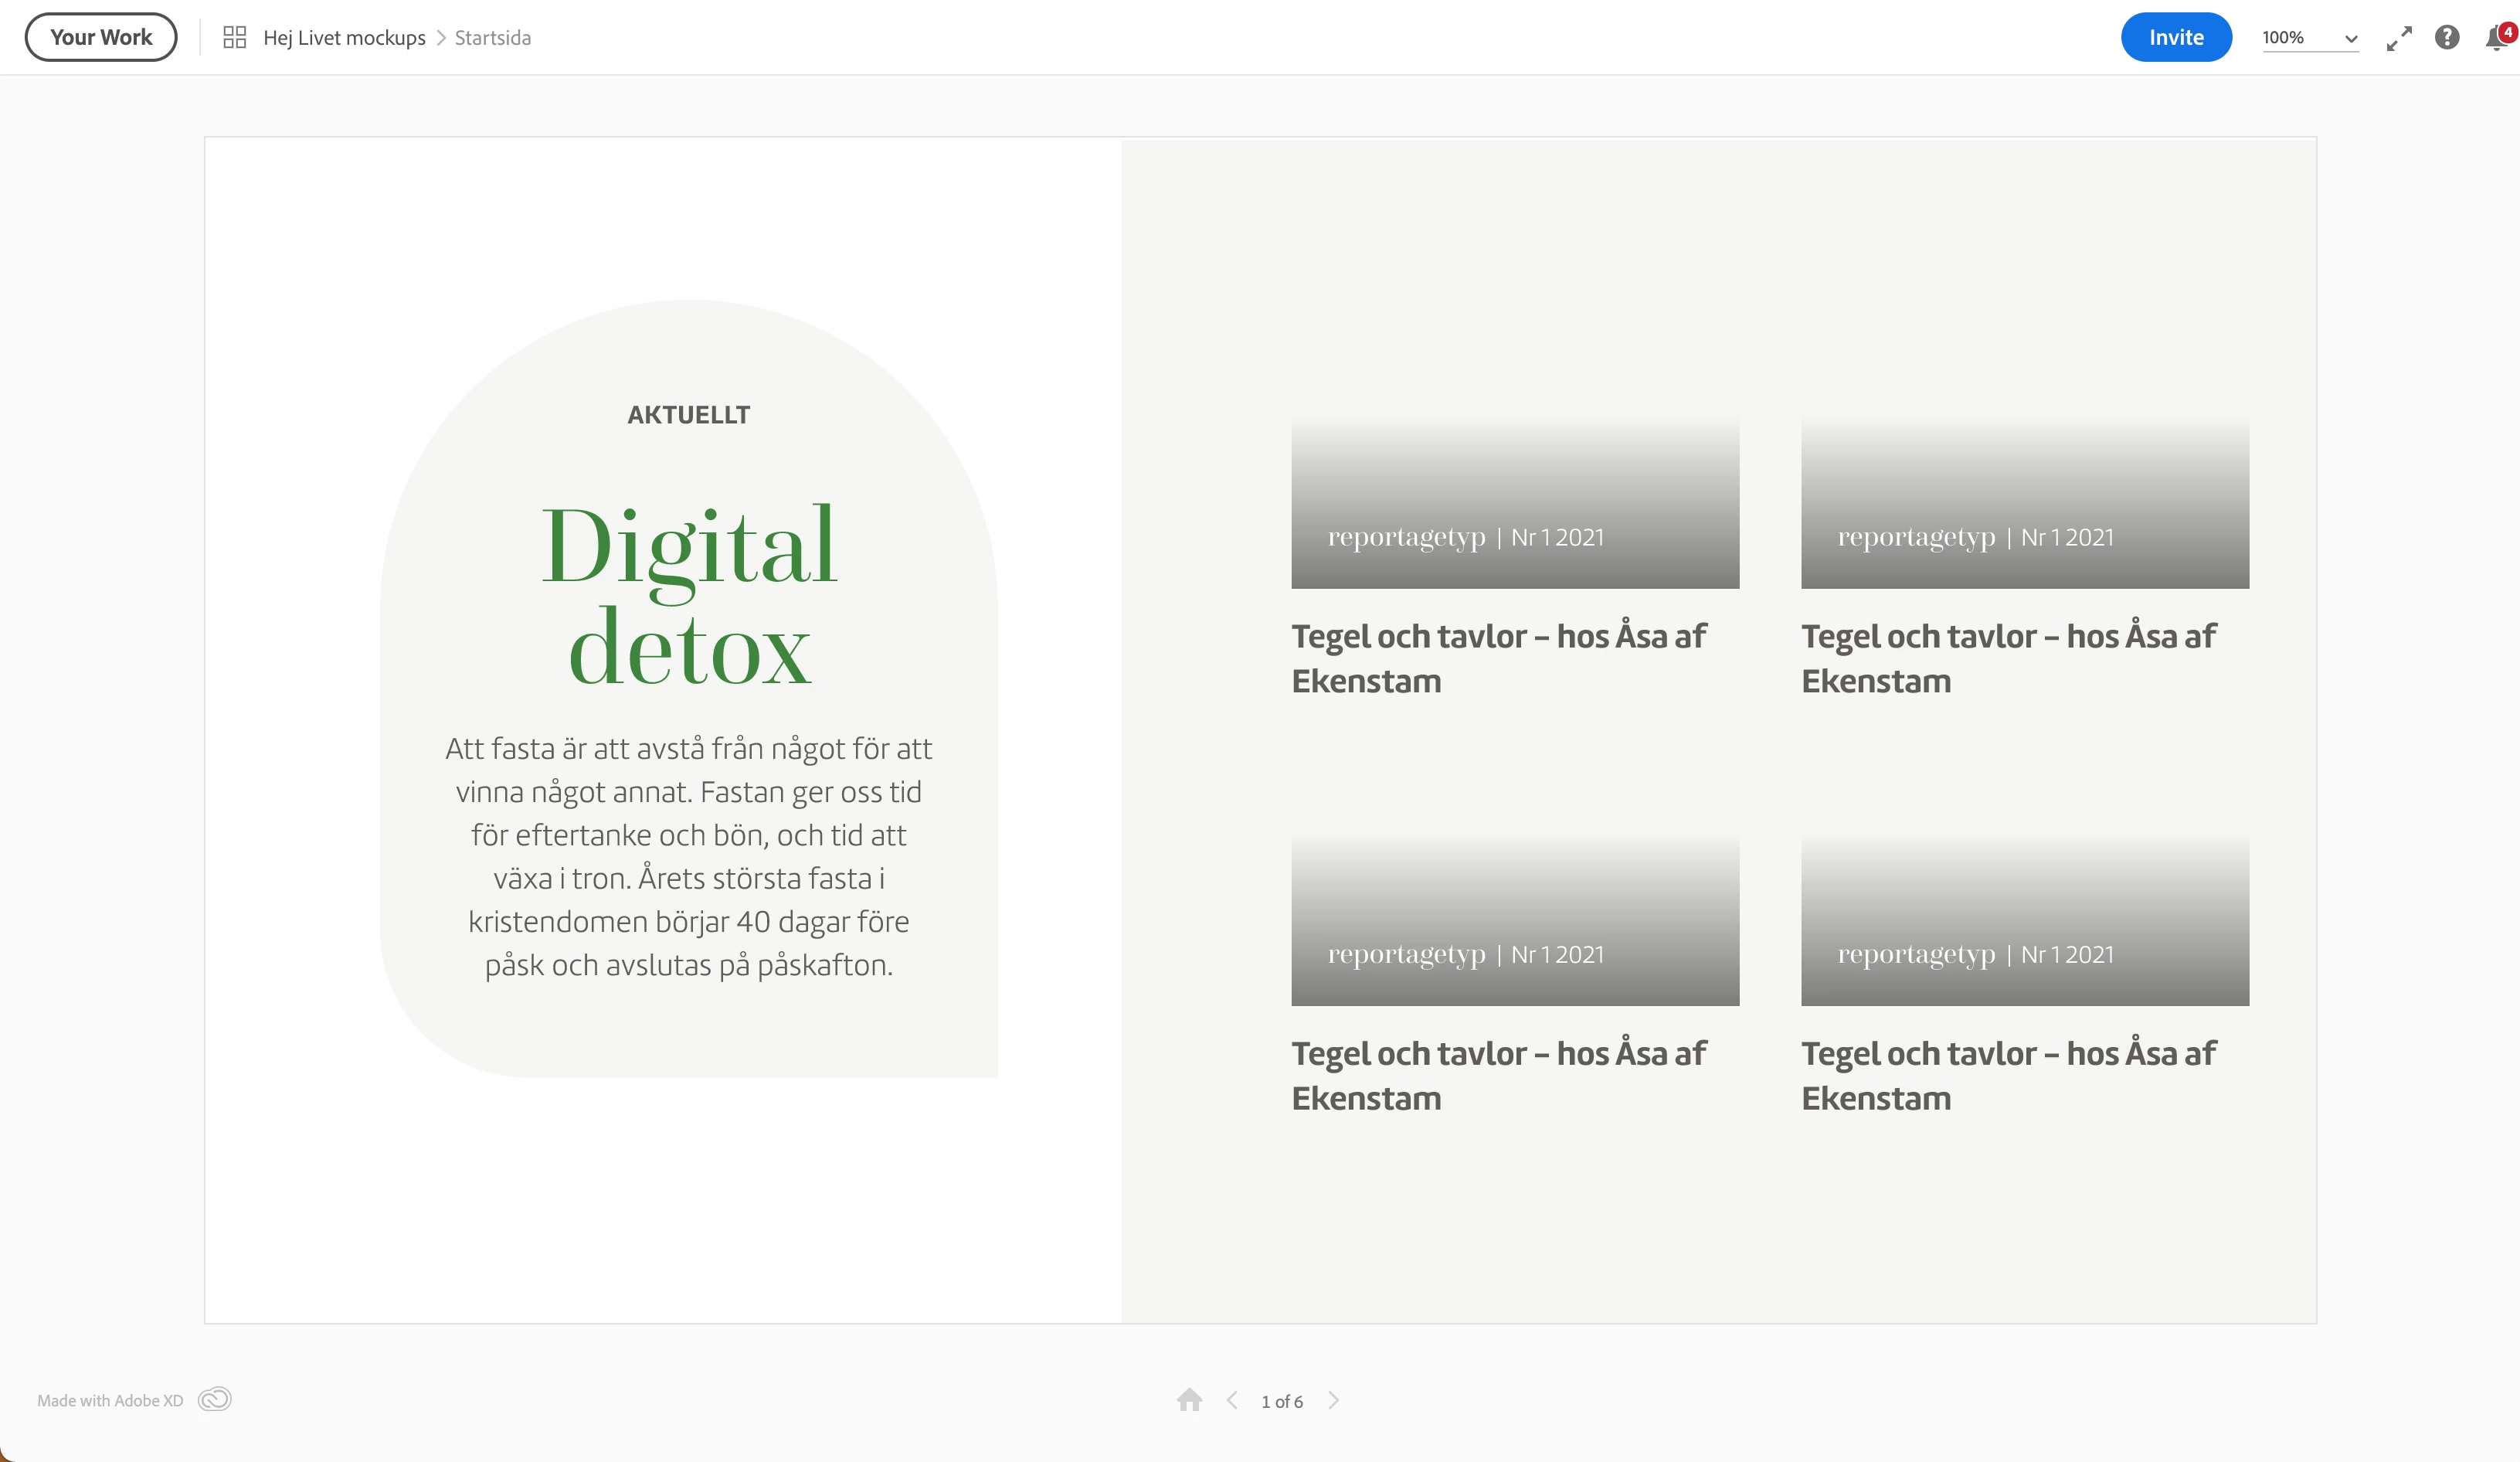The height and width of the screenshot is (1462, 2520).
Task: Click the Your Work button
Action: click(x=101, y=37)
